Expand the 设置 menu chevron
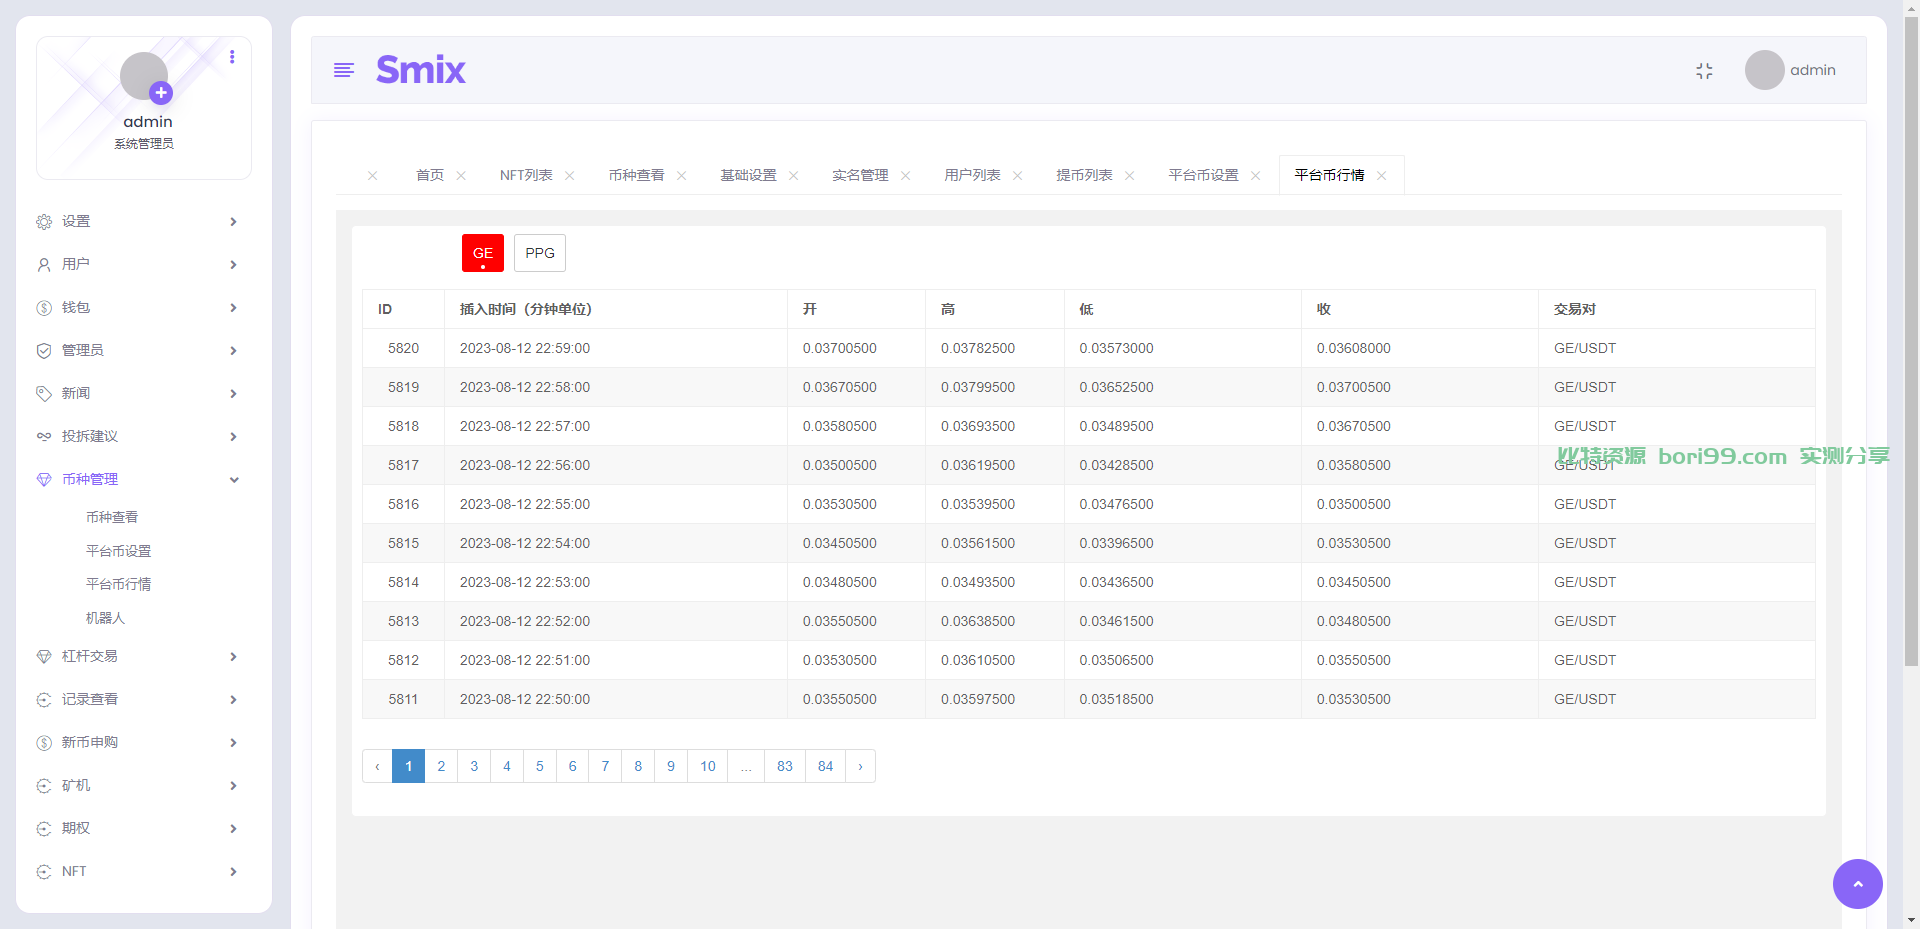This screenshot has height=929, width=1920. click(x=233, y=222)
